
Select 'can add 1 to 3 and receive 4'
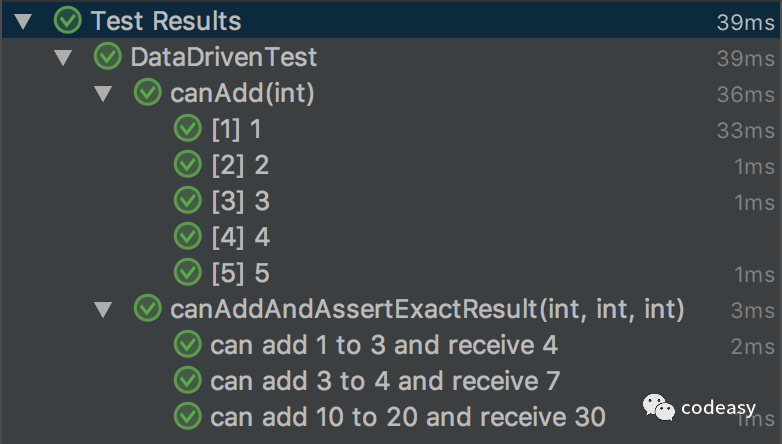384,345
